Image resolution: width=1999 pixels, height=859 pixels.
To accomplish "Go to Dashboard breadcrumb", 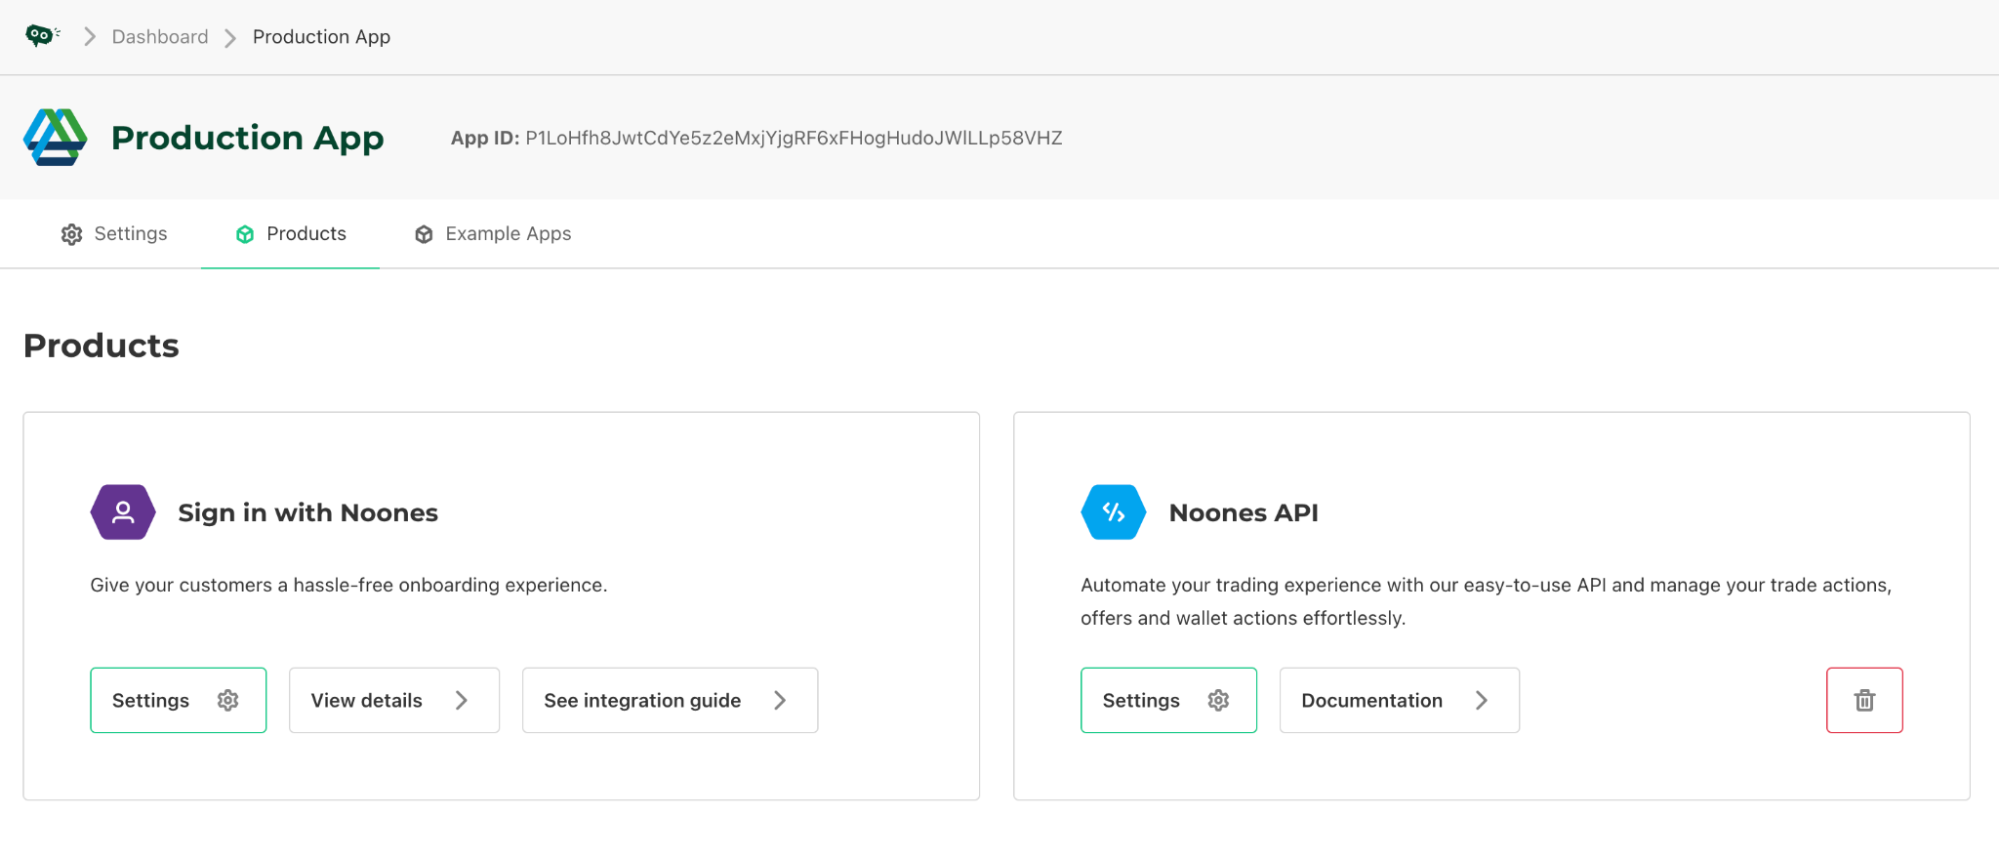I will pyautogui.click(x=160, y=37).
